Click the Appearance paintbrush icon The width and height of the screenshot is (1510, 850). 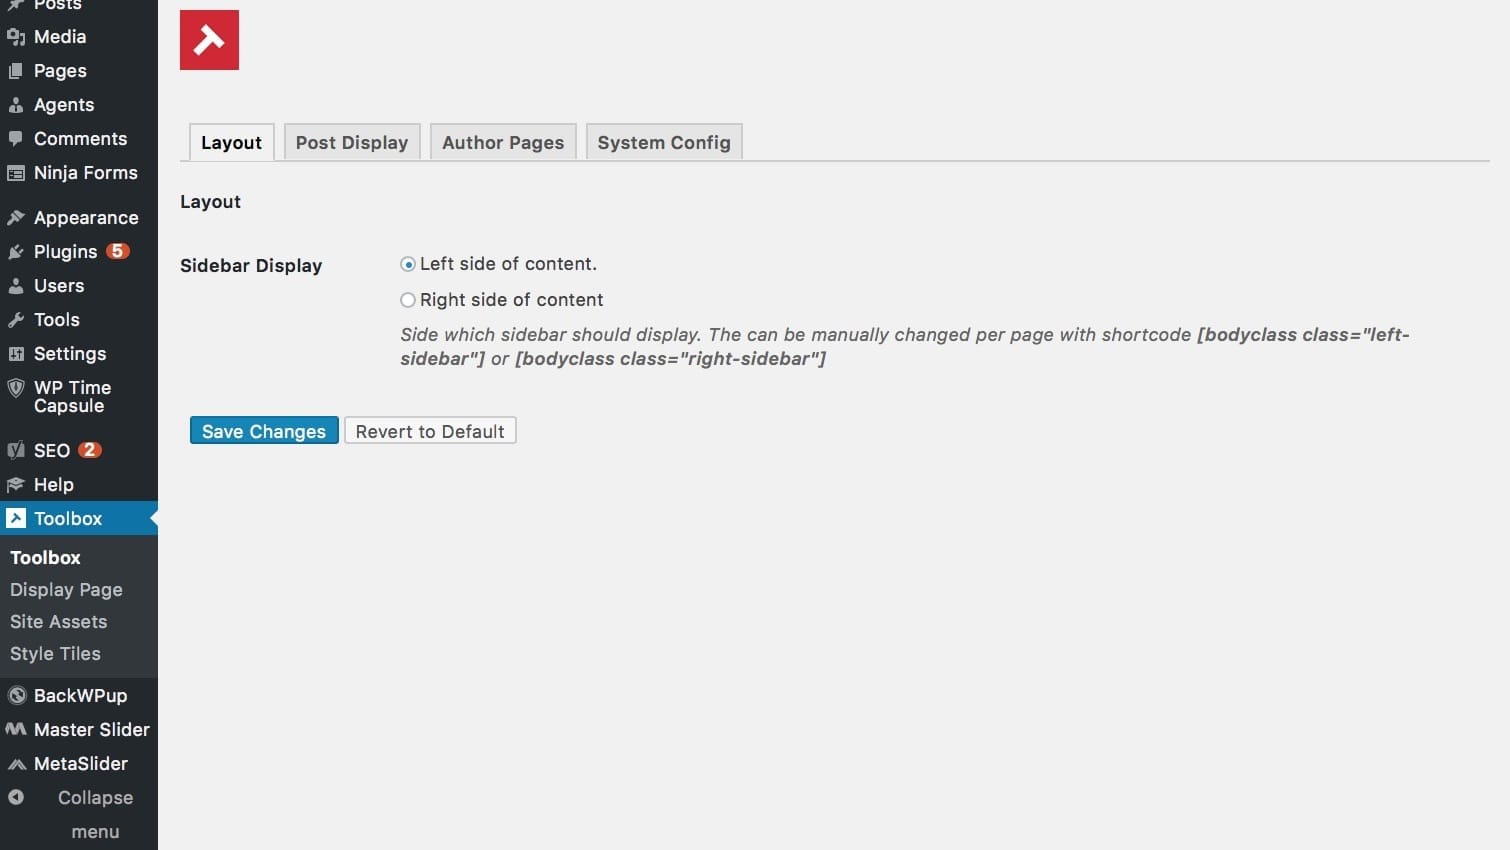click(x=16, y=218)
